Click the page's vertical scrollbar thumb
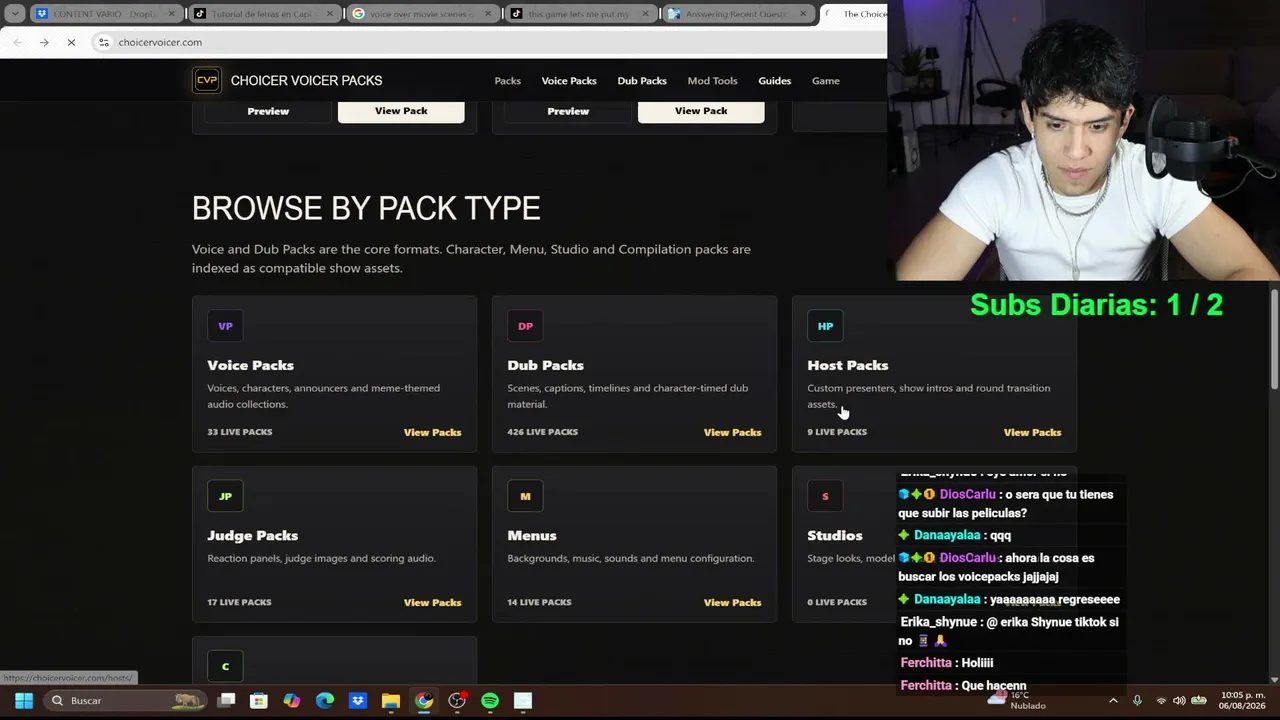This screenshot has height=720, width=1280. click(x=1274, y=340)
